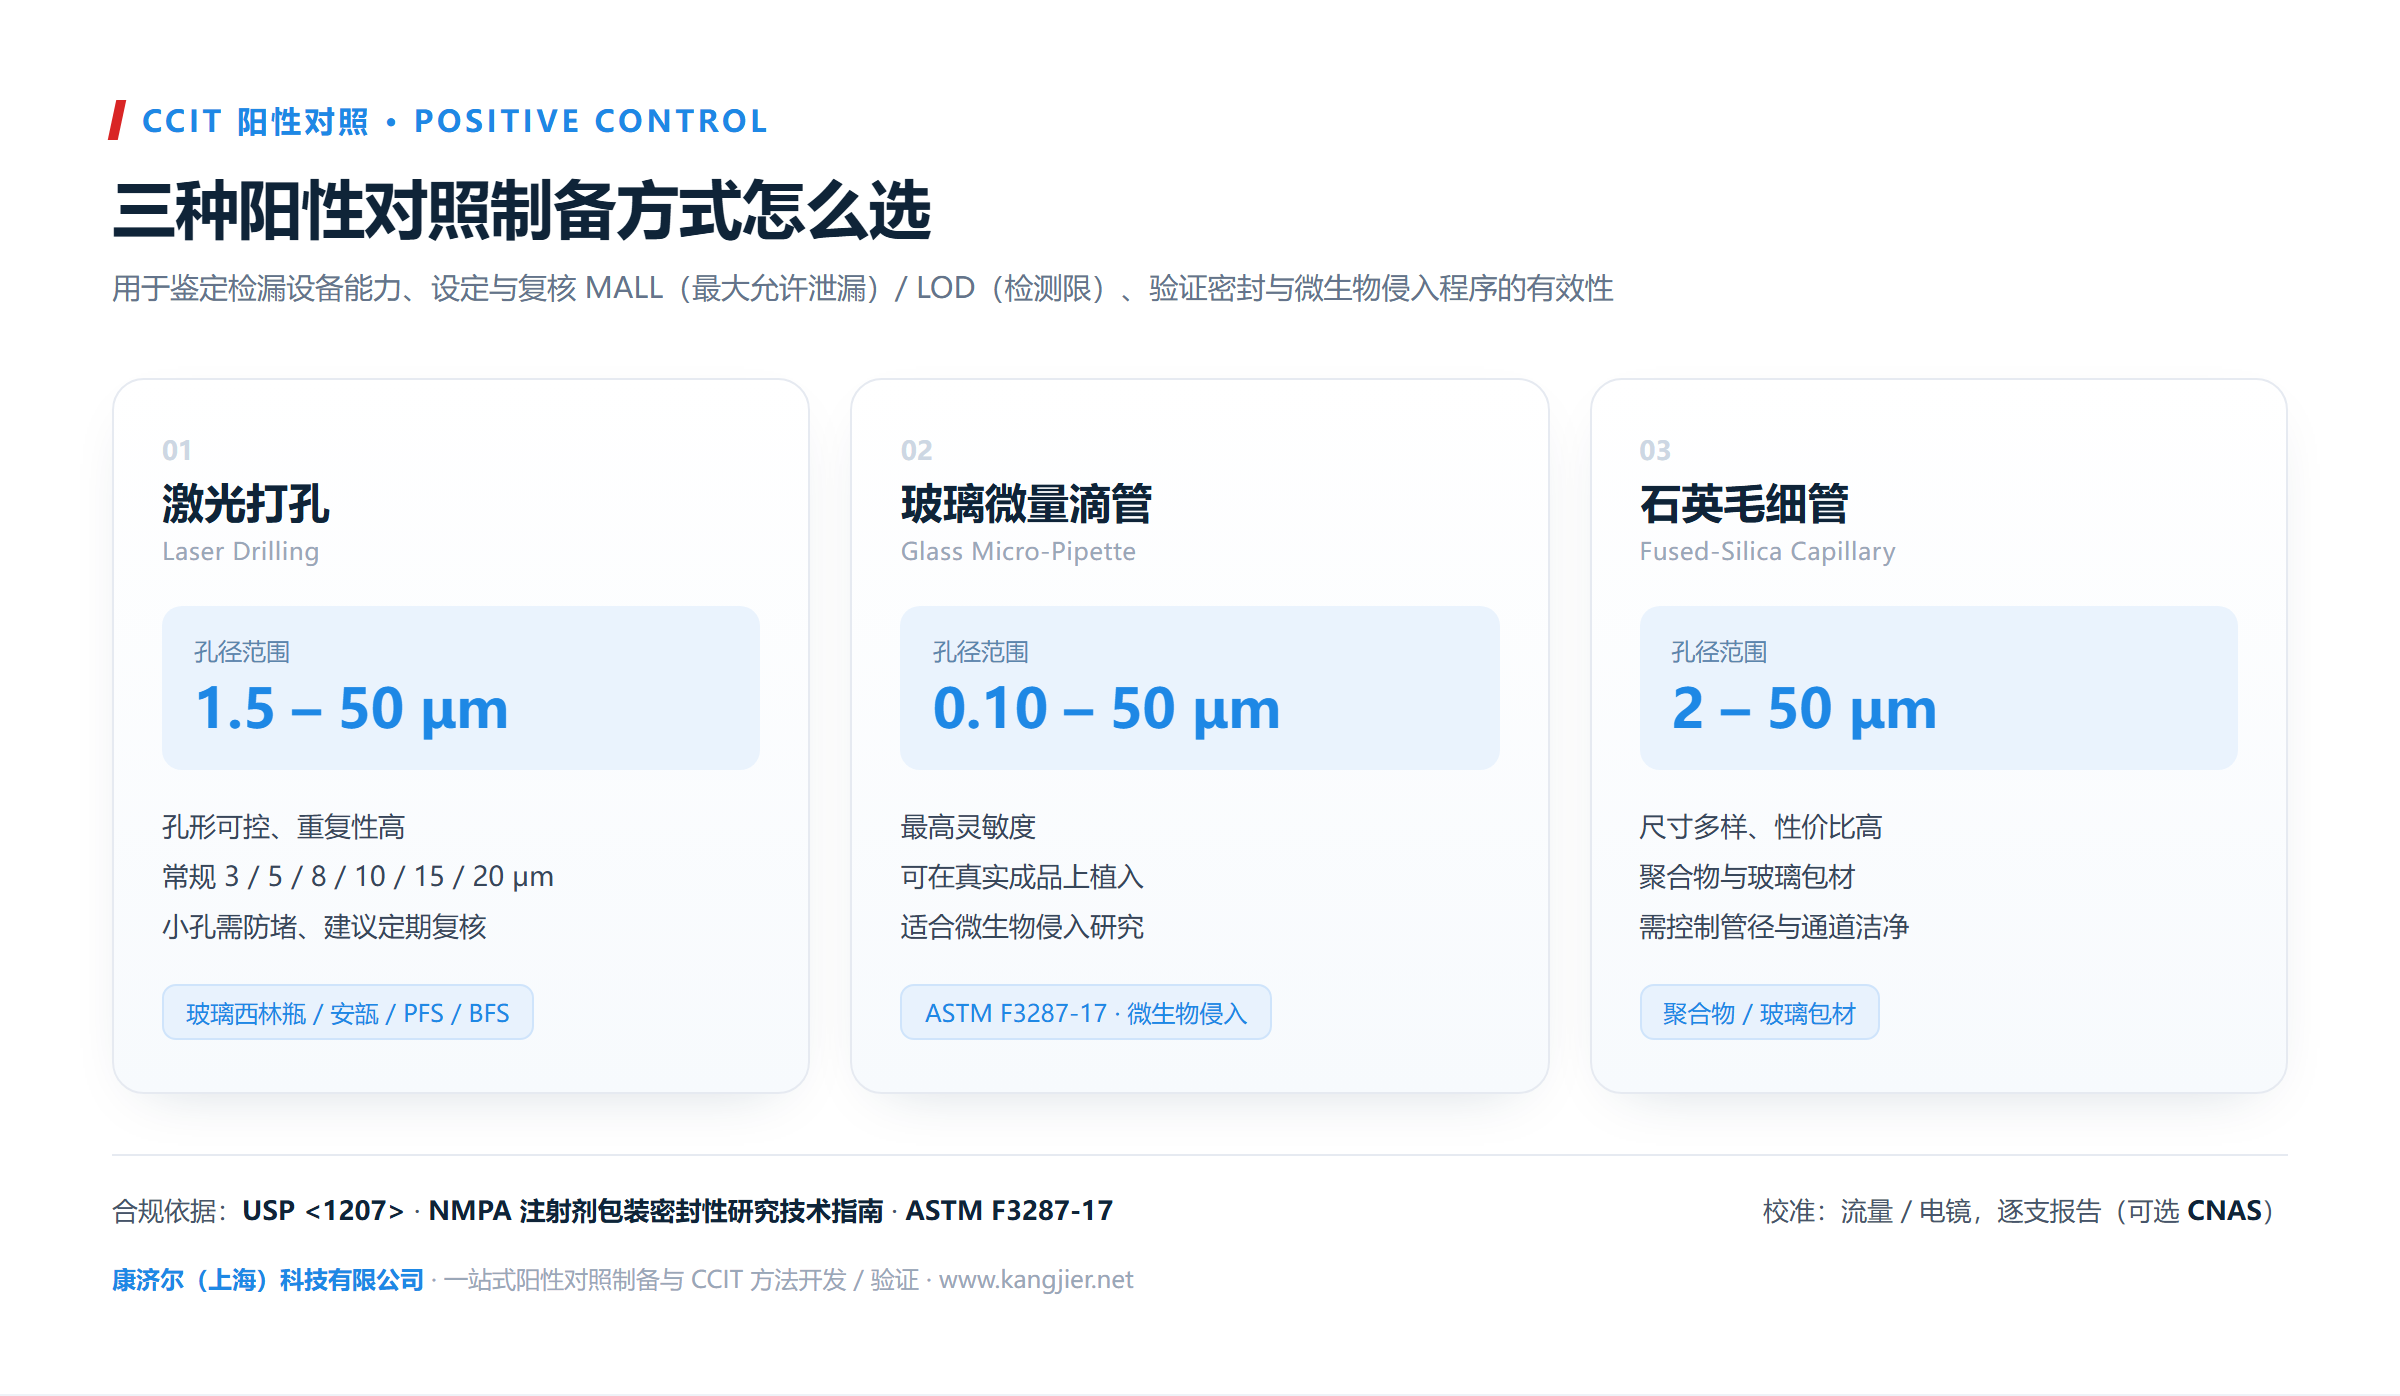
Task: Click the '合规依据：' label
Action: pos(172,1211)
